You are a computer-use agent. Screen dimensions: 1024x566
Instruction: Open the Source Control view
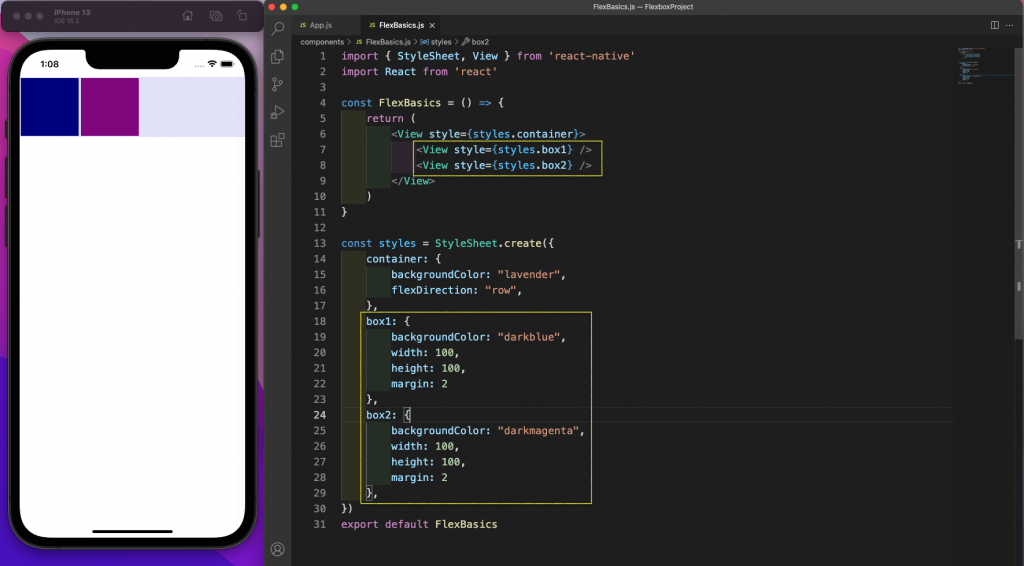coord(278,84)
